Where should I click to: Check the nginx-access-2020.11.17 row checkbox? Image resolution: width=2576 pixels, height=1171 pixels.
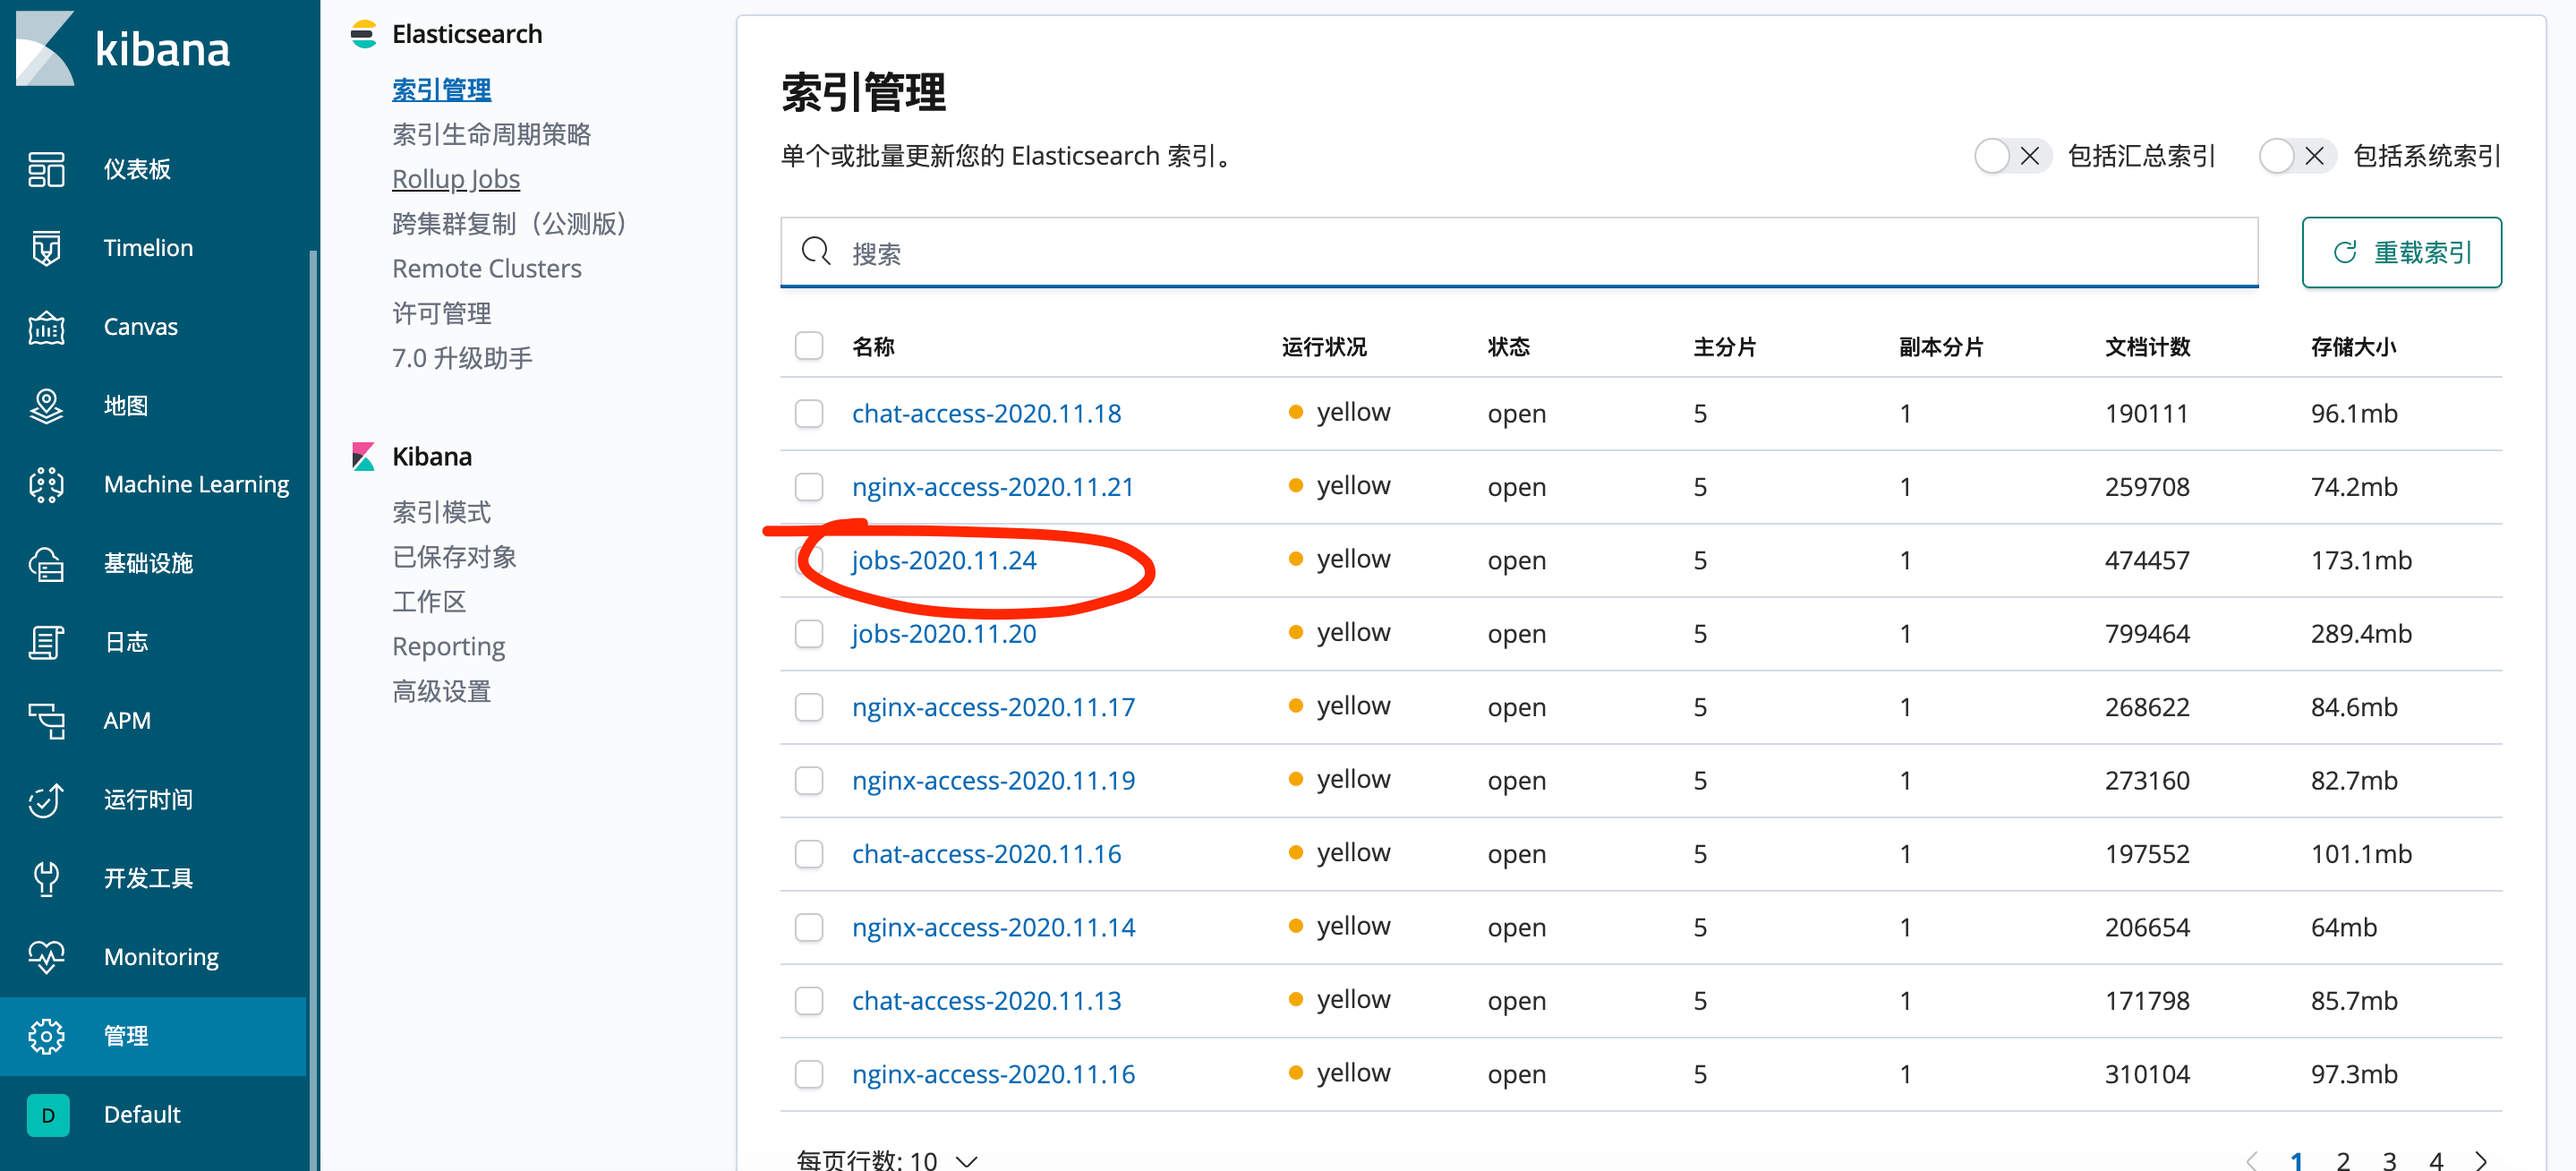(808, 707)
